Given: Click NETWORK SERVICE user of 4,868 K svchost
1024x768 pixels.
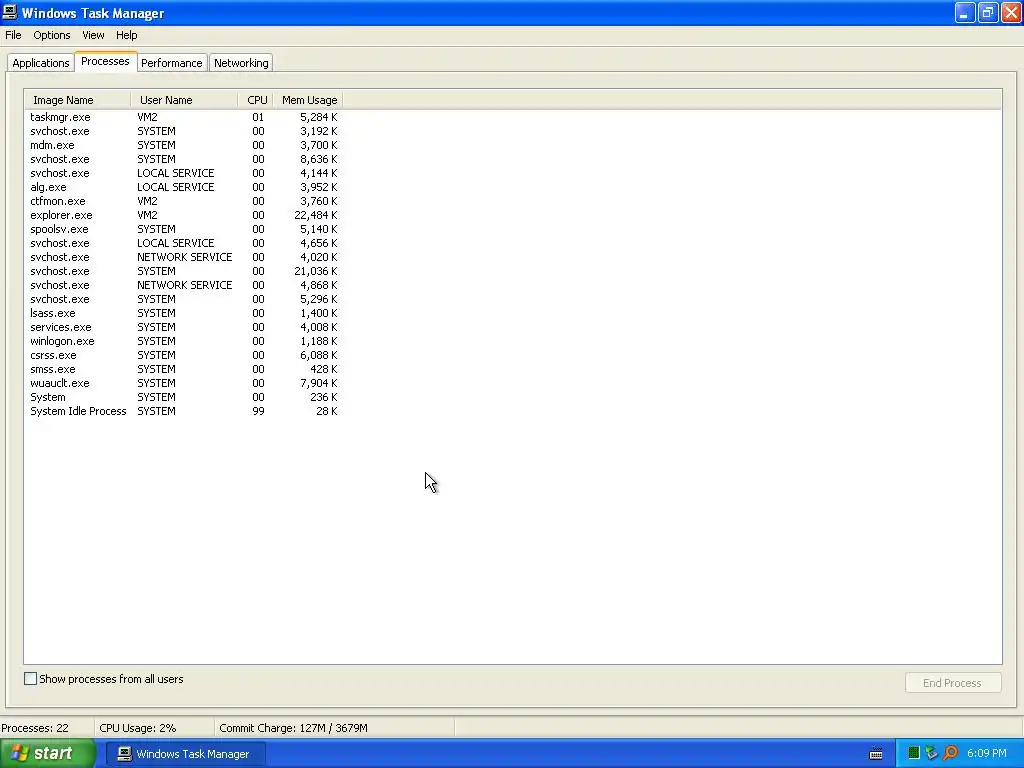Looking at the screenshot, I should pyautogui.click(x=185, y=285).
